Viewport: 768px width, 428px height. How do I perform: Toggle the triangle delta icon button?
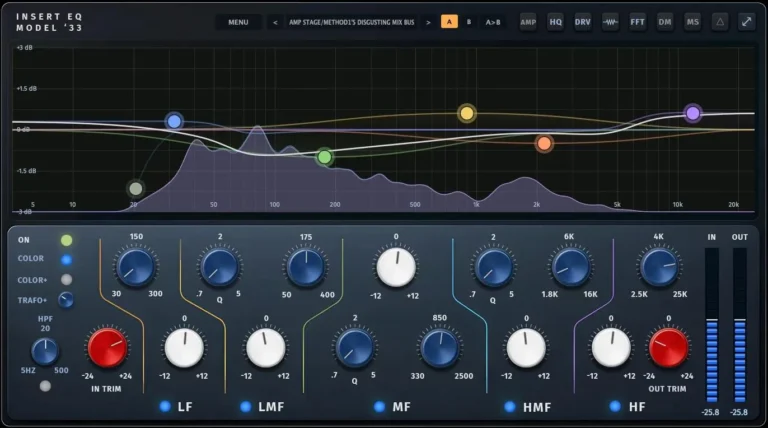pos(720,22)
